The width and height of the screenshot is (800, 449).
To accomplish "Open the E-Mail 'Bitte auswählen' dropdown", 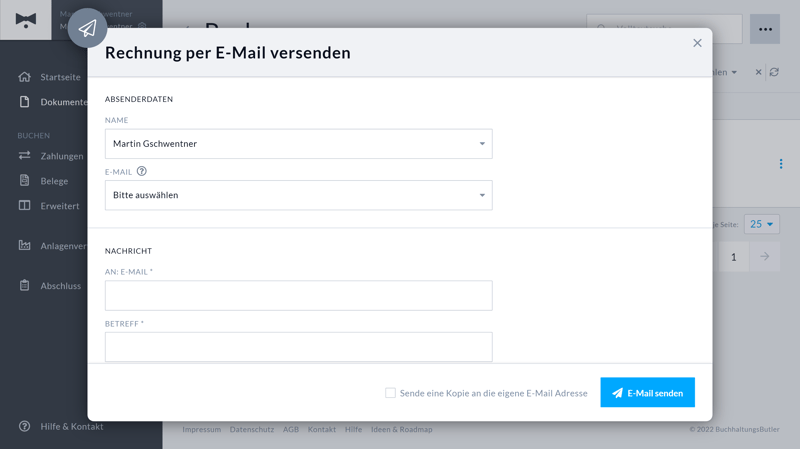I will 298,195.
